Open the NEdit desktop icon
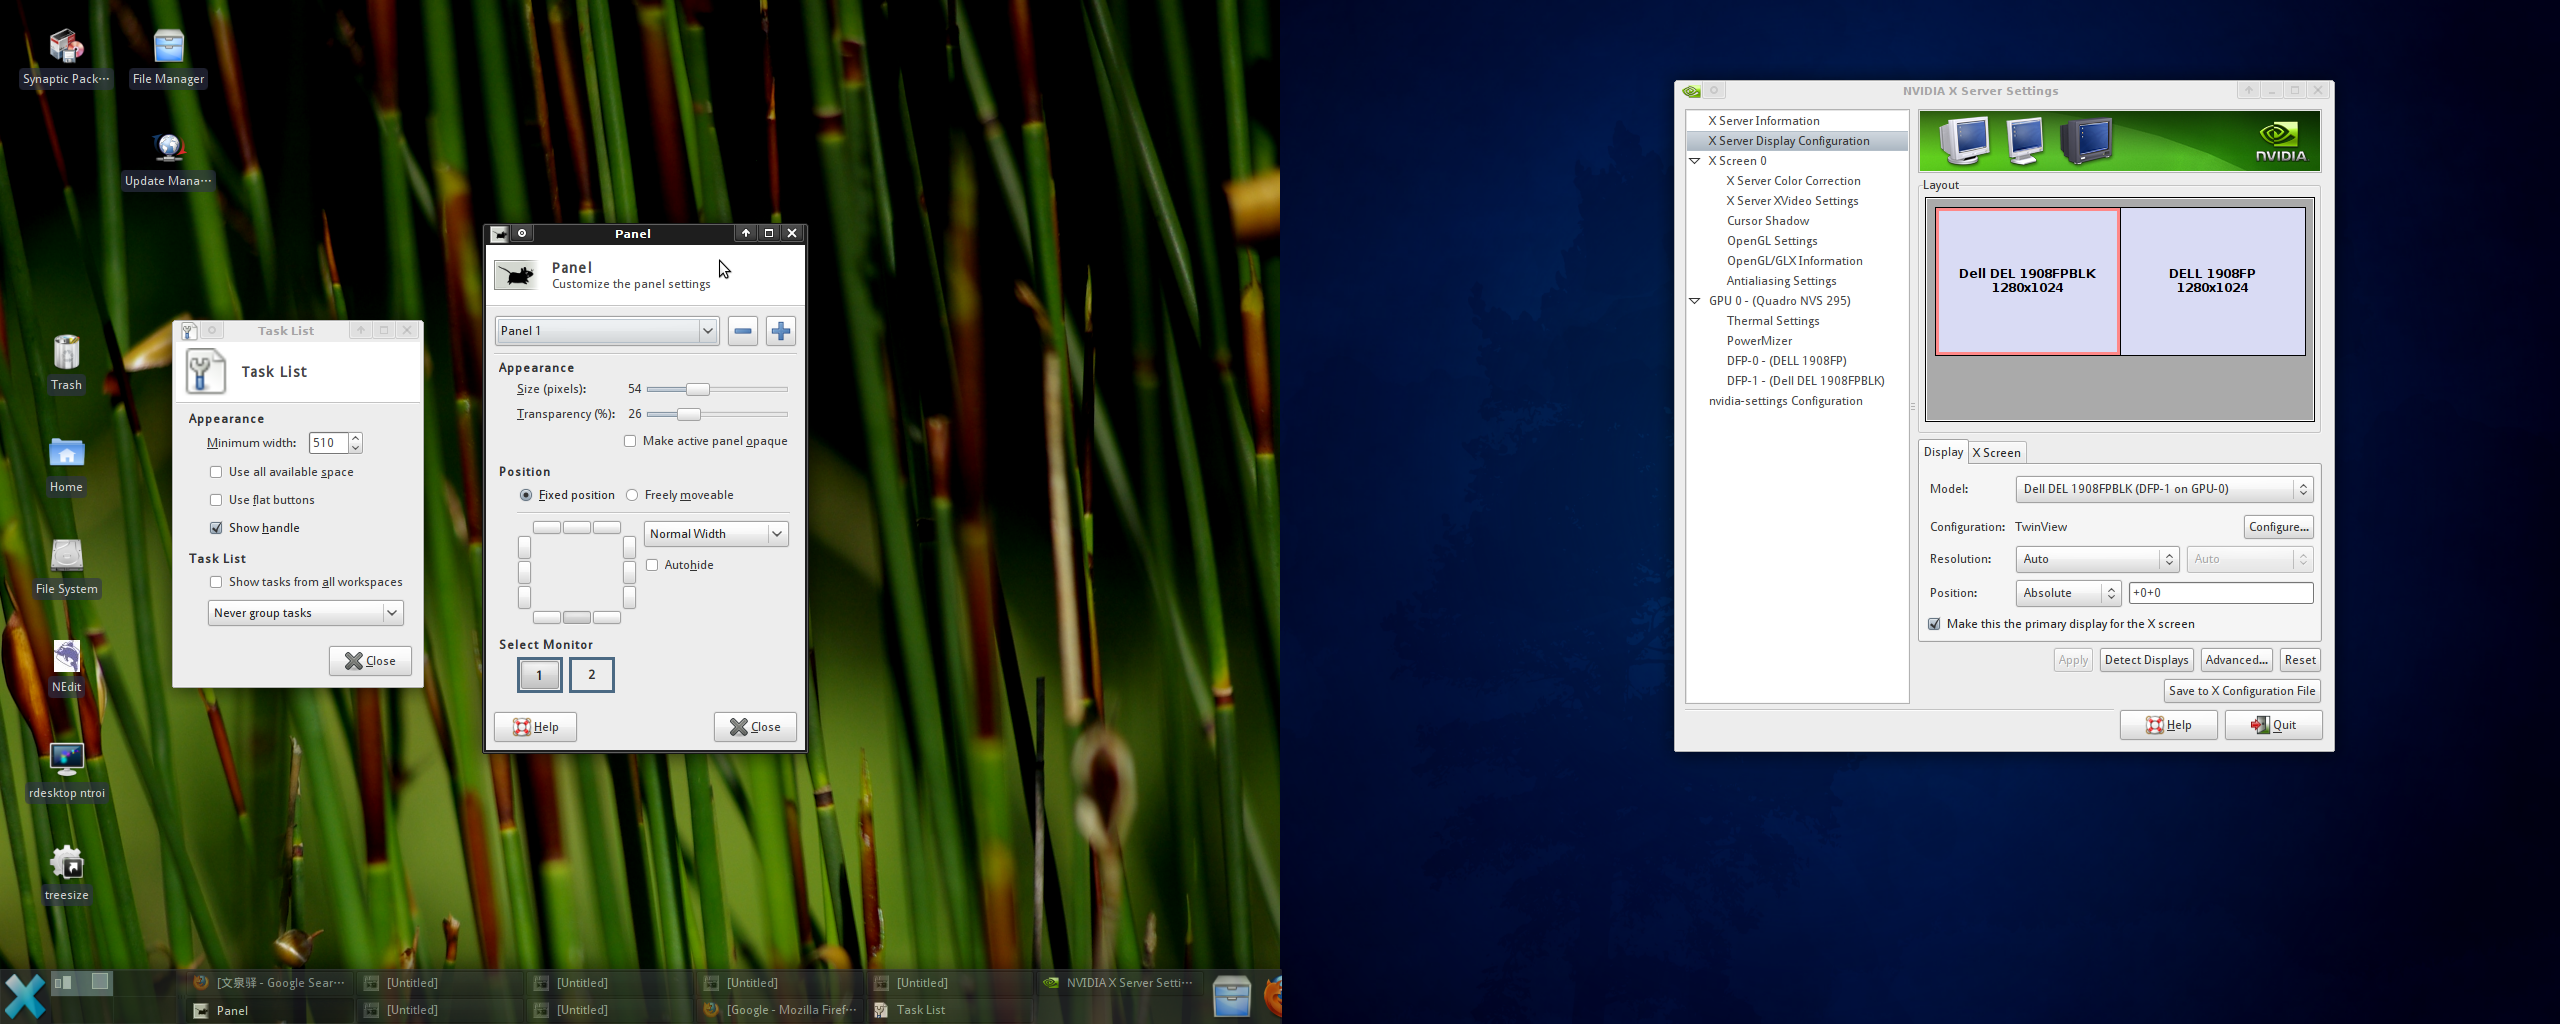 [66, 657]
